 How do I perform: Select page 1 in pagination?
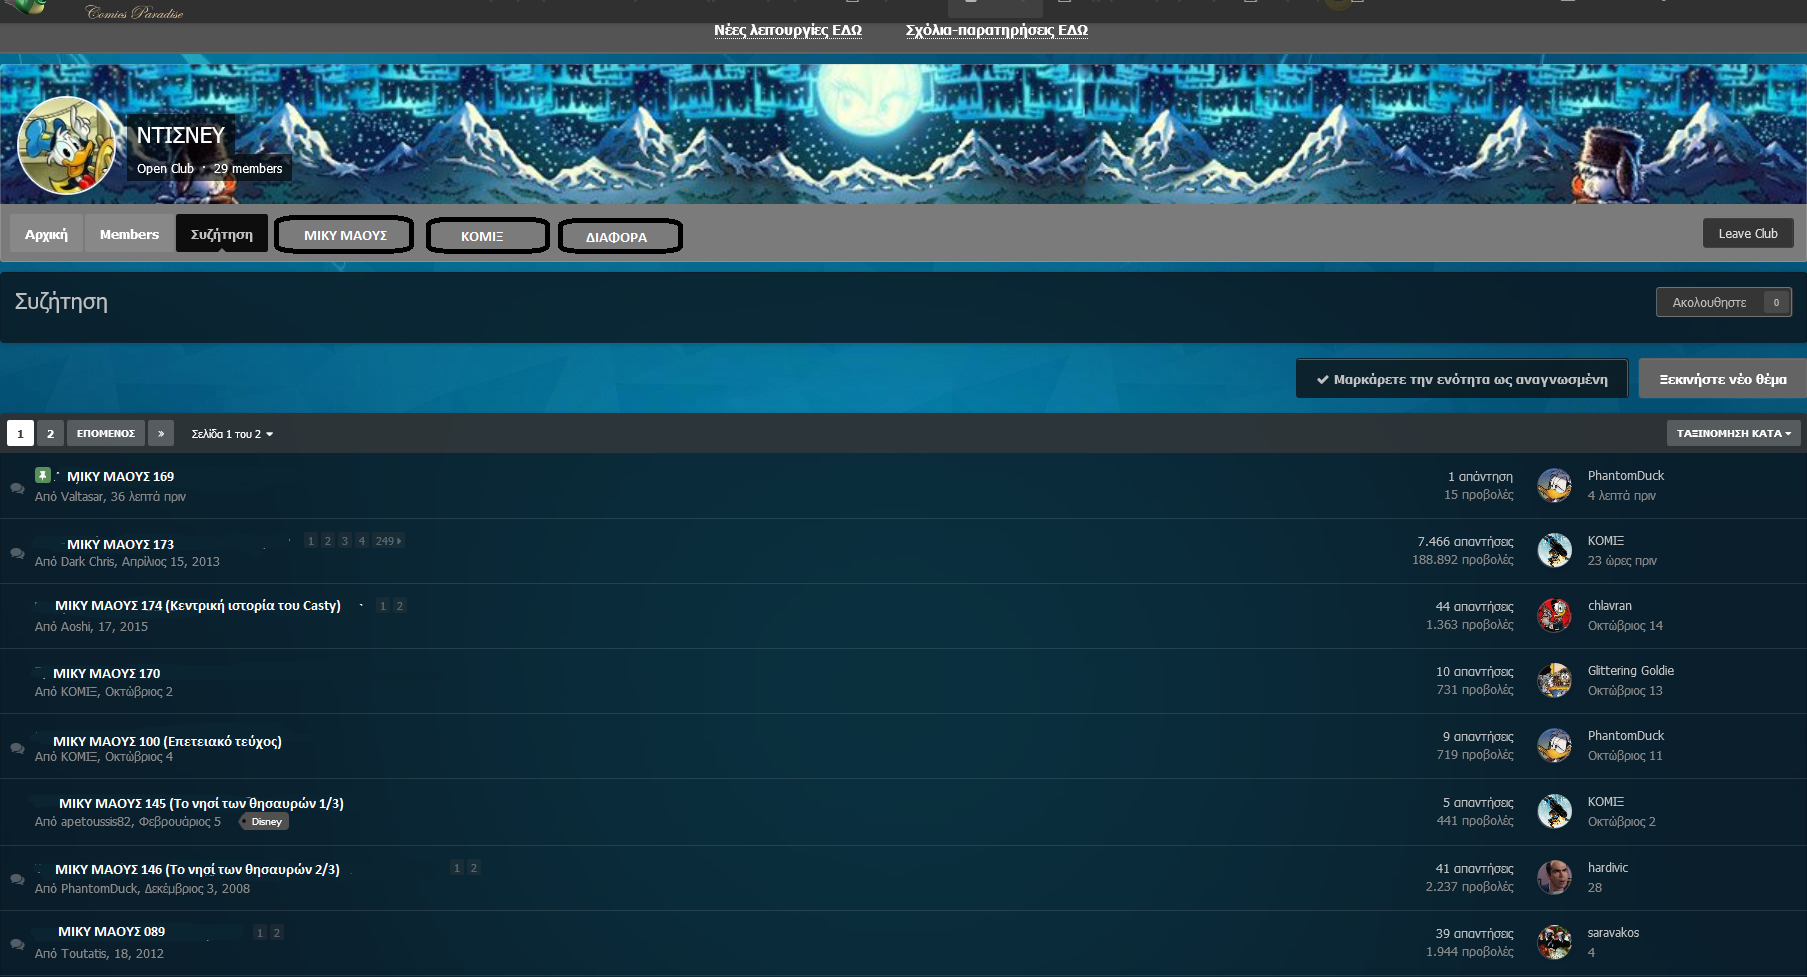click(20, 433)
